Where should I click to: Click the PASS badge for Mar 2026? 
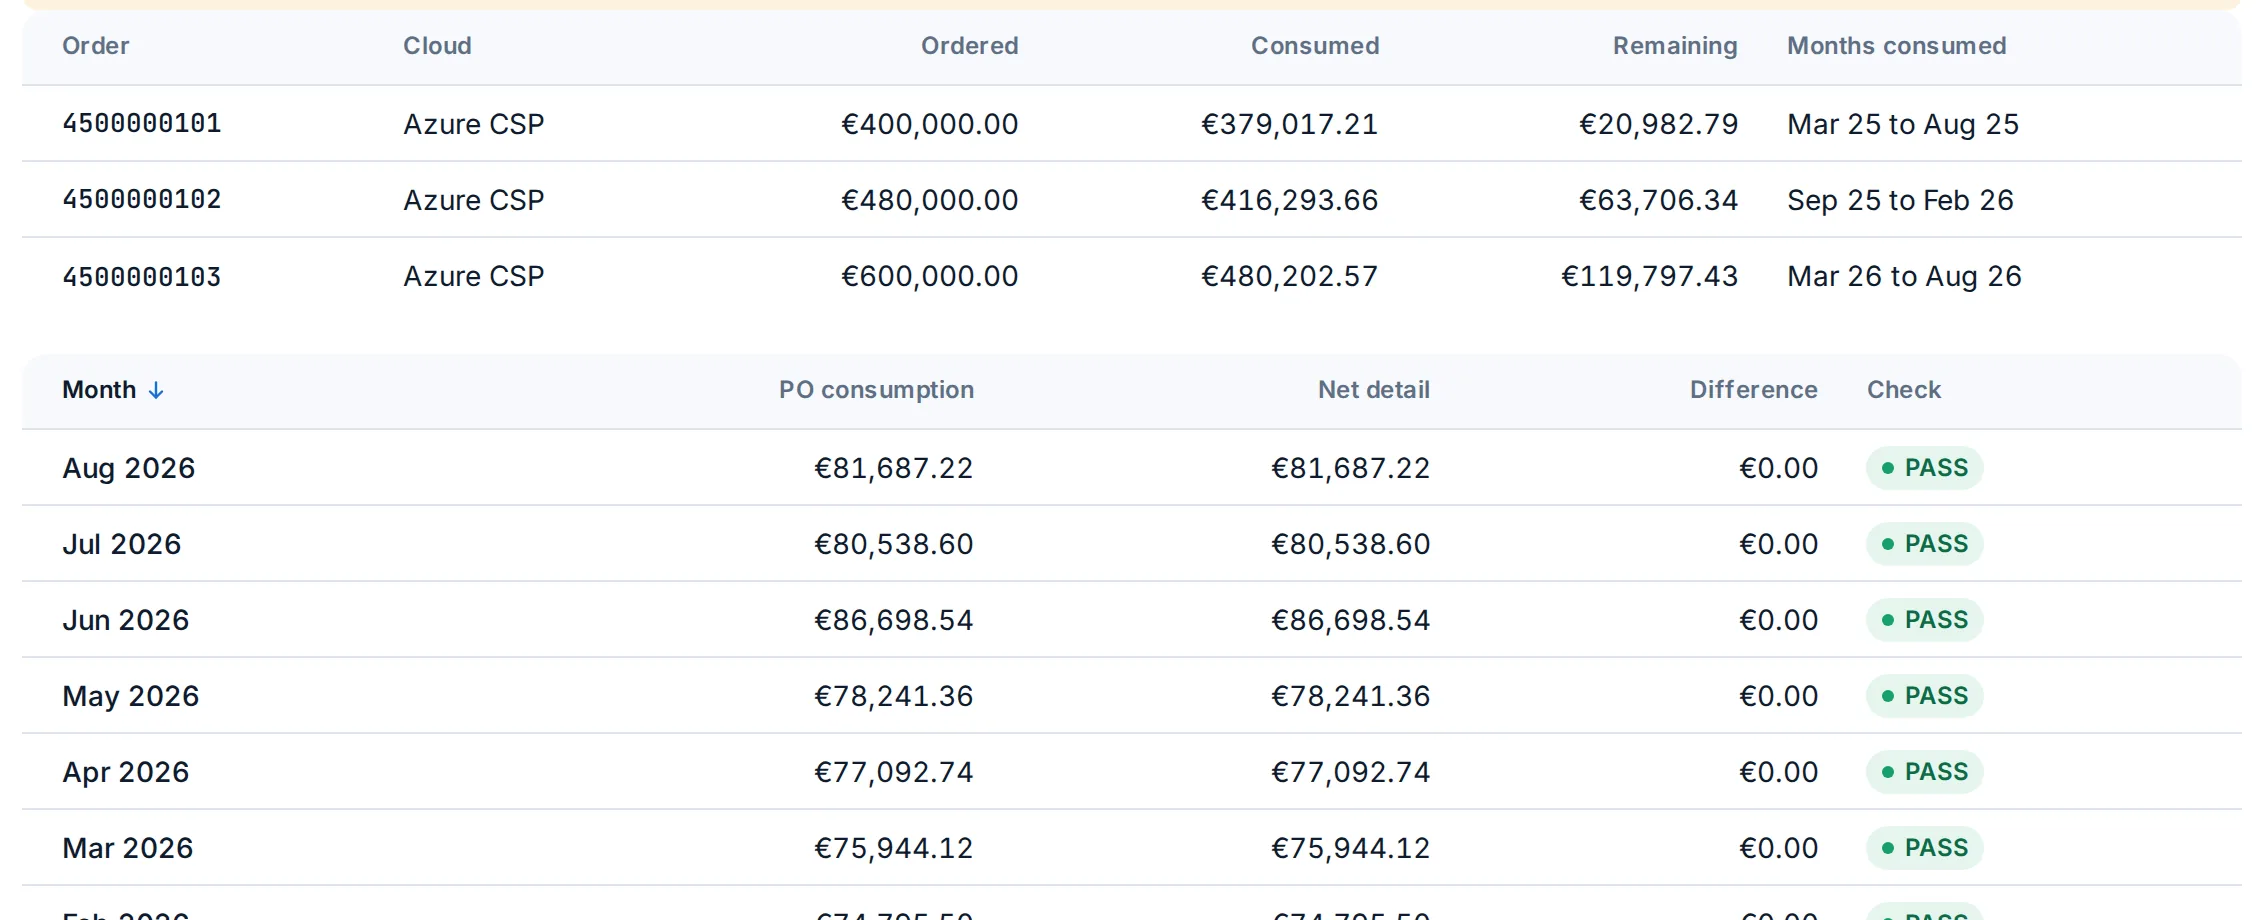click(x=1924, y=848)
